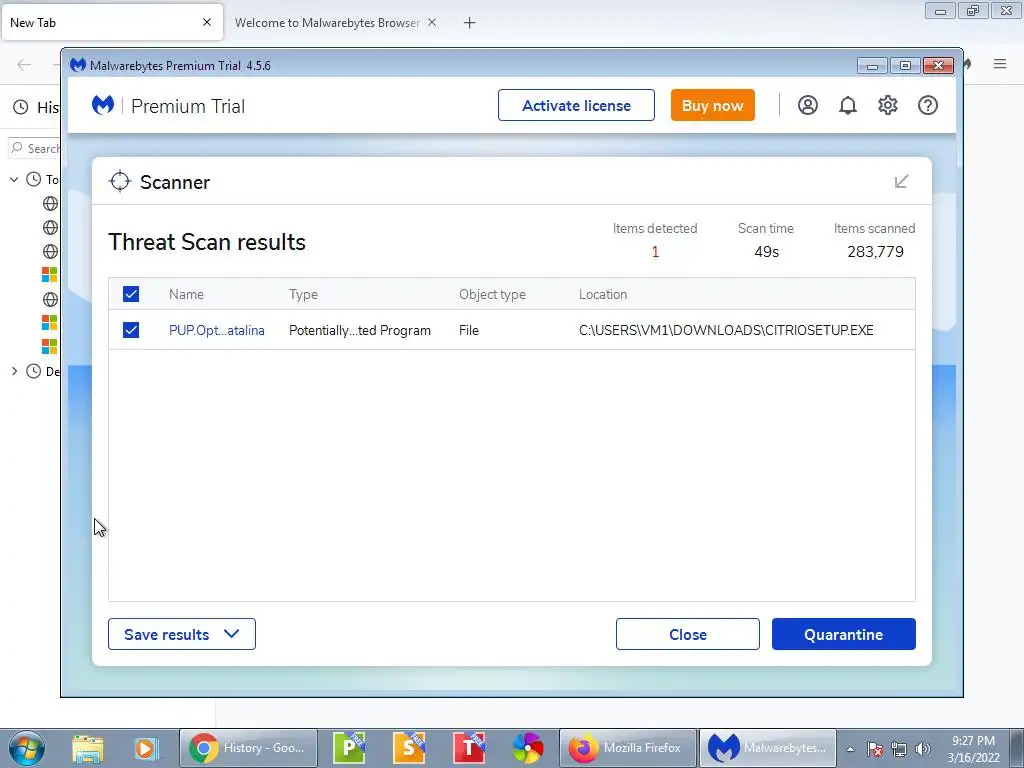Open the Firefox hamburger menu

(1000, 63)
